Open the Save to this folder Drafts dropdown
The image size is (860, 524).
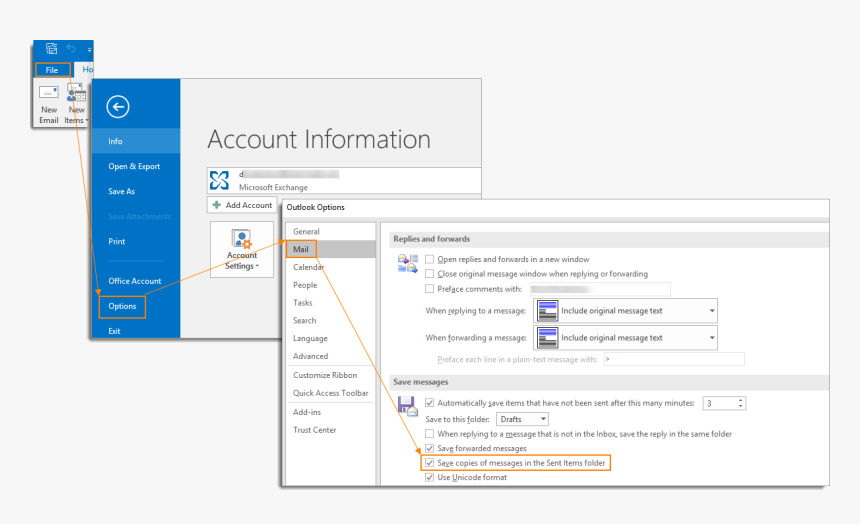(x=522, y=419)
